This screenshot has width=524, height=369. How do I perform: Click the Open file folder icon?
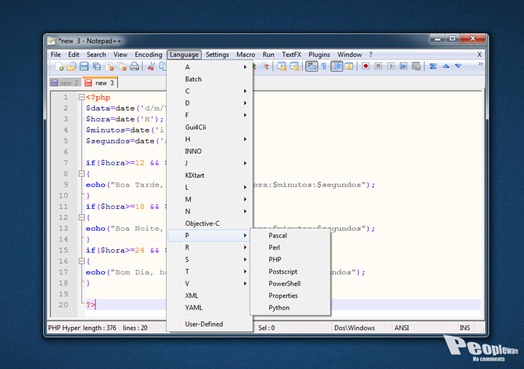click(x=72, y=67)
